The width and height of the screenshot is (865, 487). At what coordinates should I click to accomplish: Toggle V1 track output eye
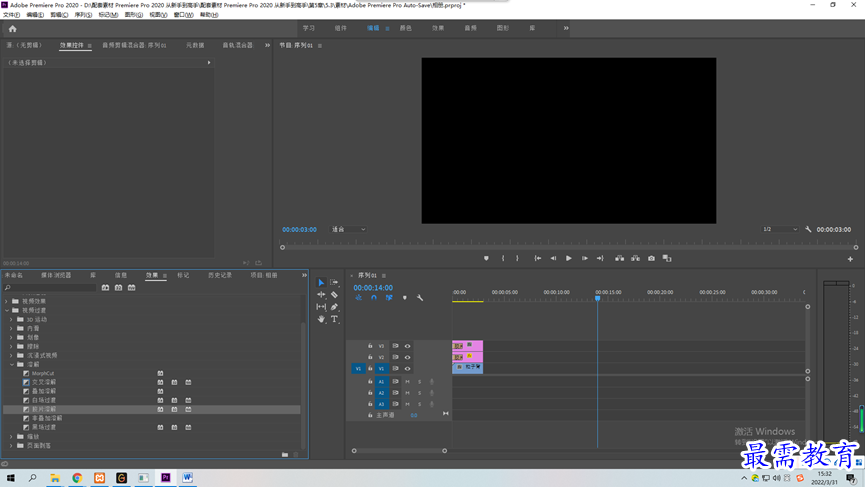pos(408,368)
